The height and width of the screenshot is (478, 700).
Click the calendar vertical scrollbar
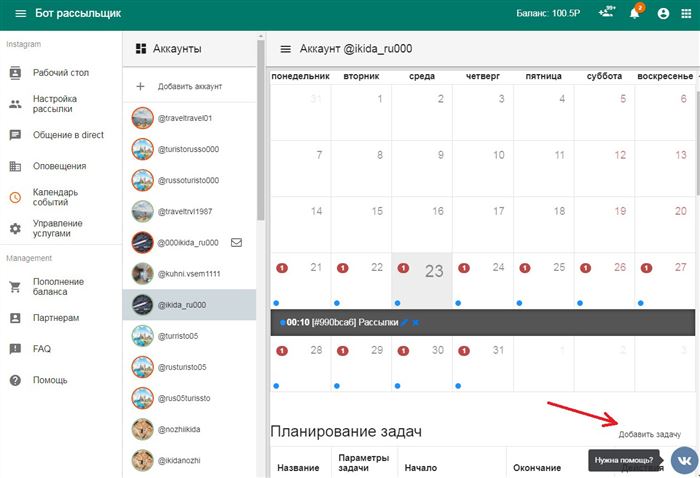point(697,143)
